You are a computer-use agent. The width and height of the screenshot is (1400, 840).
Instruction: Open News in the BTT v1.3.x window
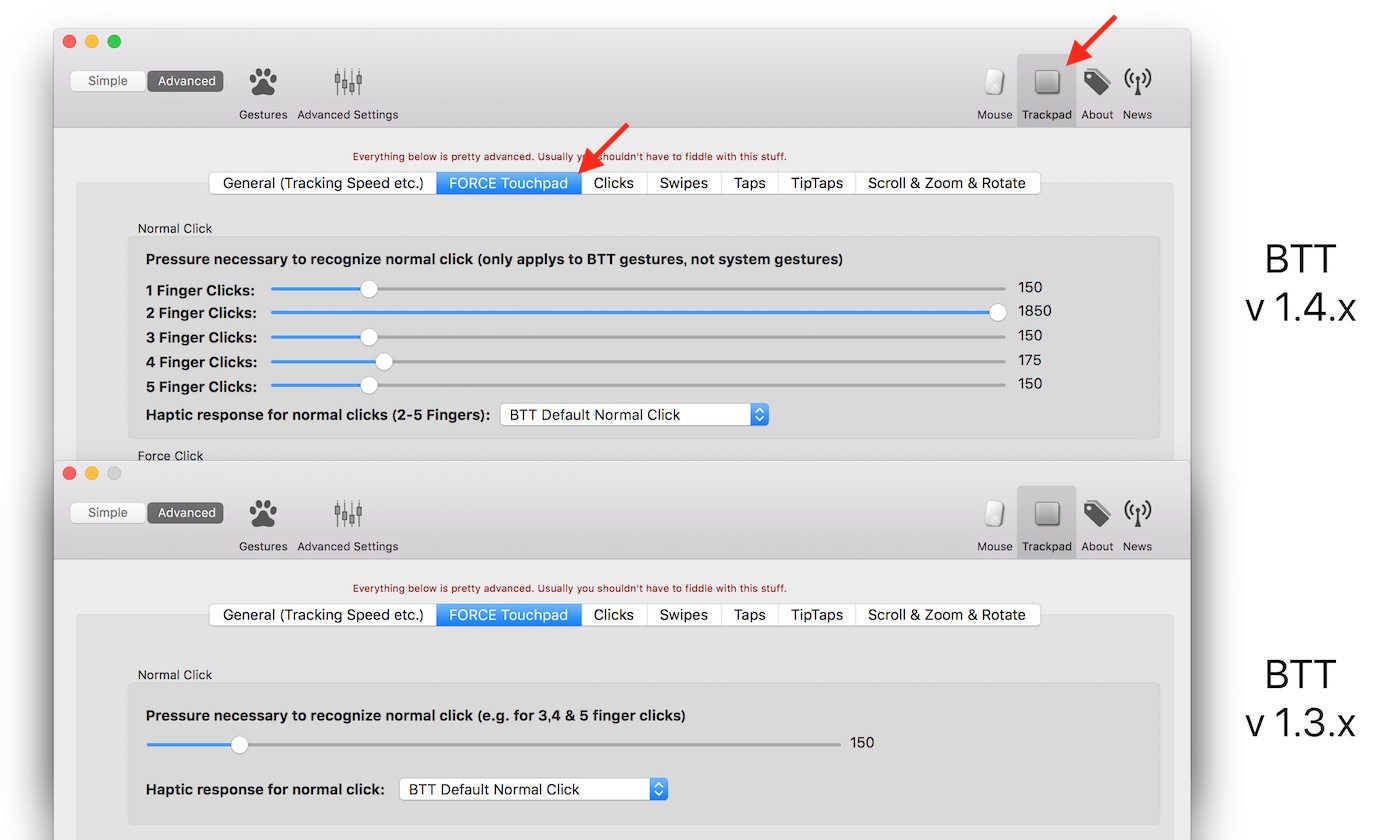click(x=1137, y=526)
